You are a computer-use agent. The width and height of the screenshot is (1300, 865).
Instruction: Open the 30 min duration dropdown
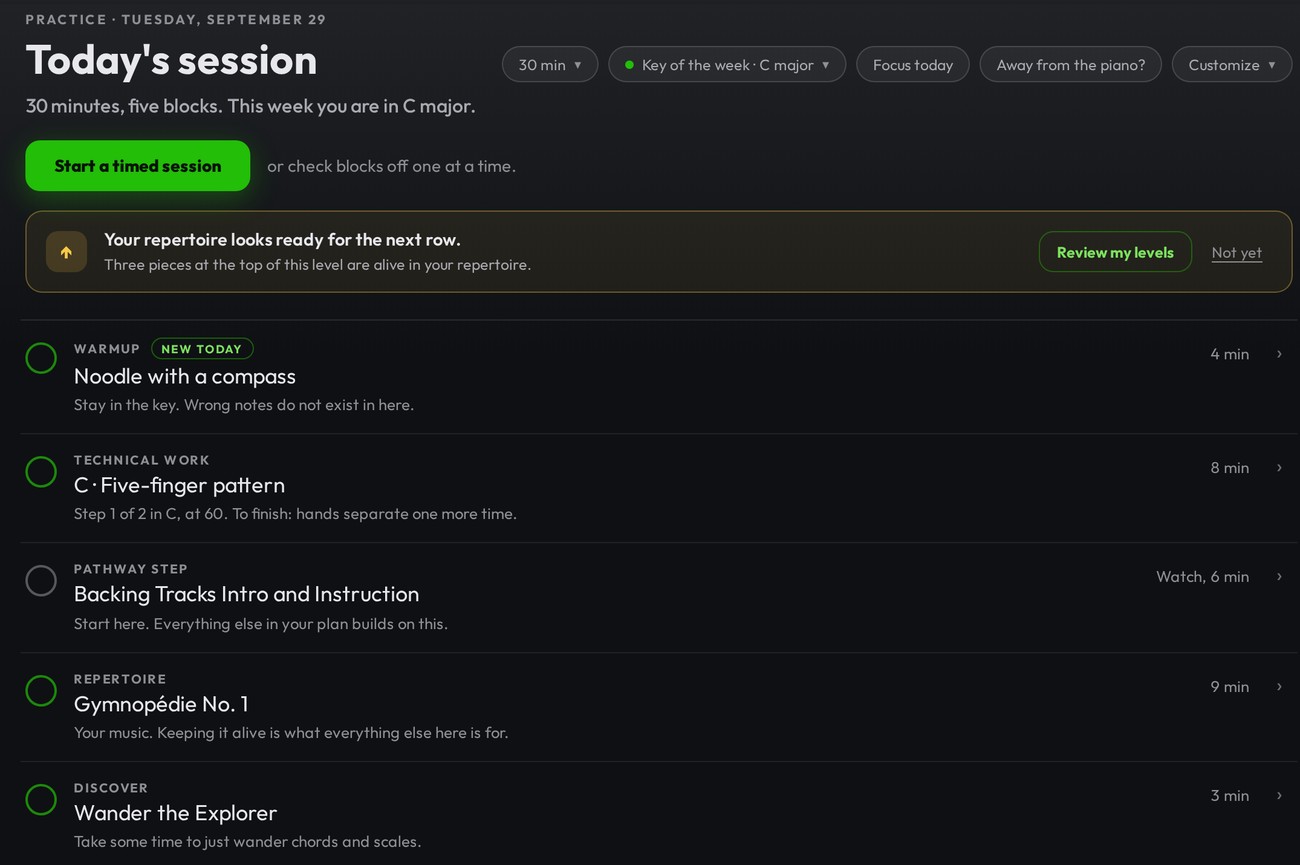coord(550,65)
